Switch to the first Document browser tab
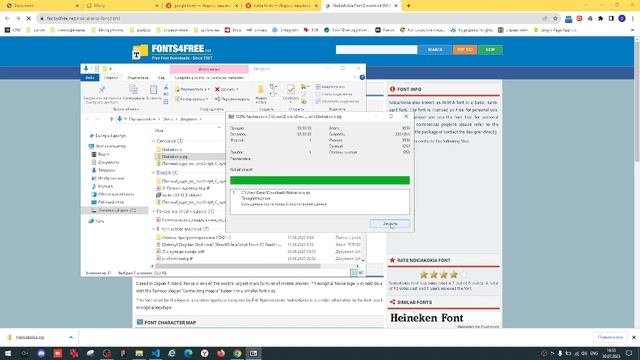 pyautogui.click(x=42, y=6)
